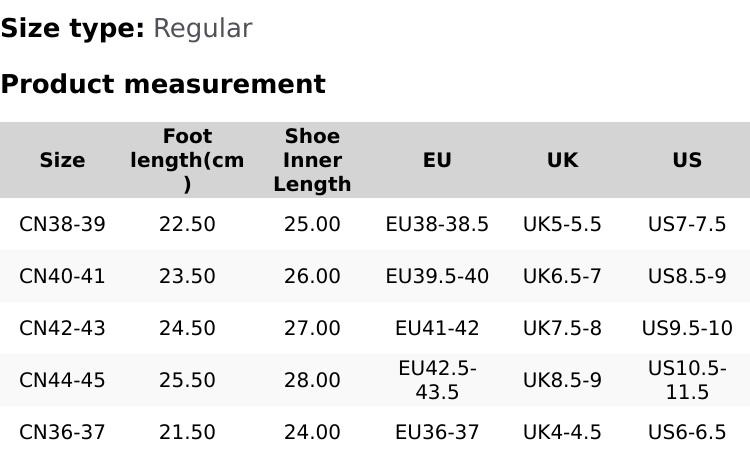Screen dimensions: 750x458
Task: Select the CN36-37 size cell
Action: click(62, 432)
